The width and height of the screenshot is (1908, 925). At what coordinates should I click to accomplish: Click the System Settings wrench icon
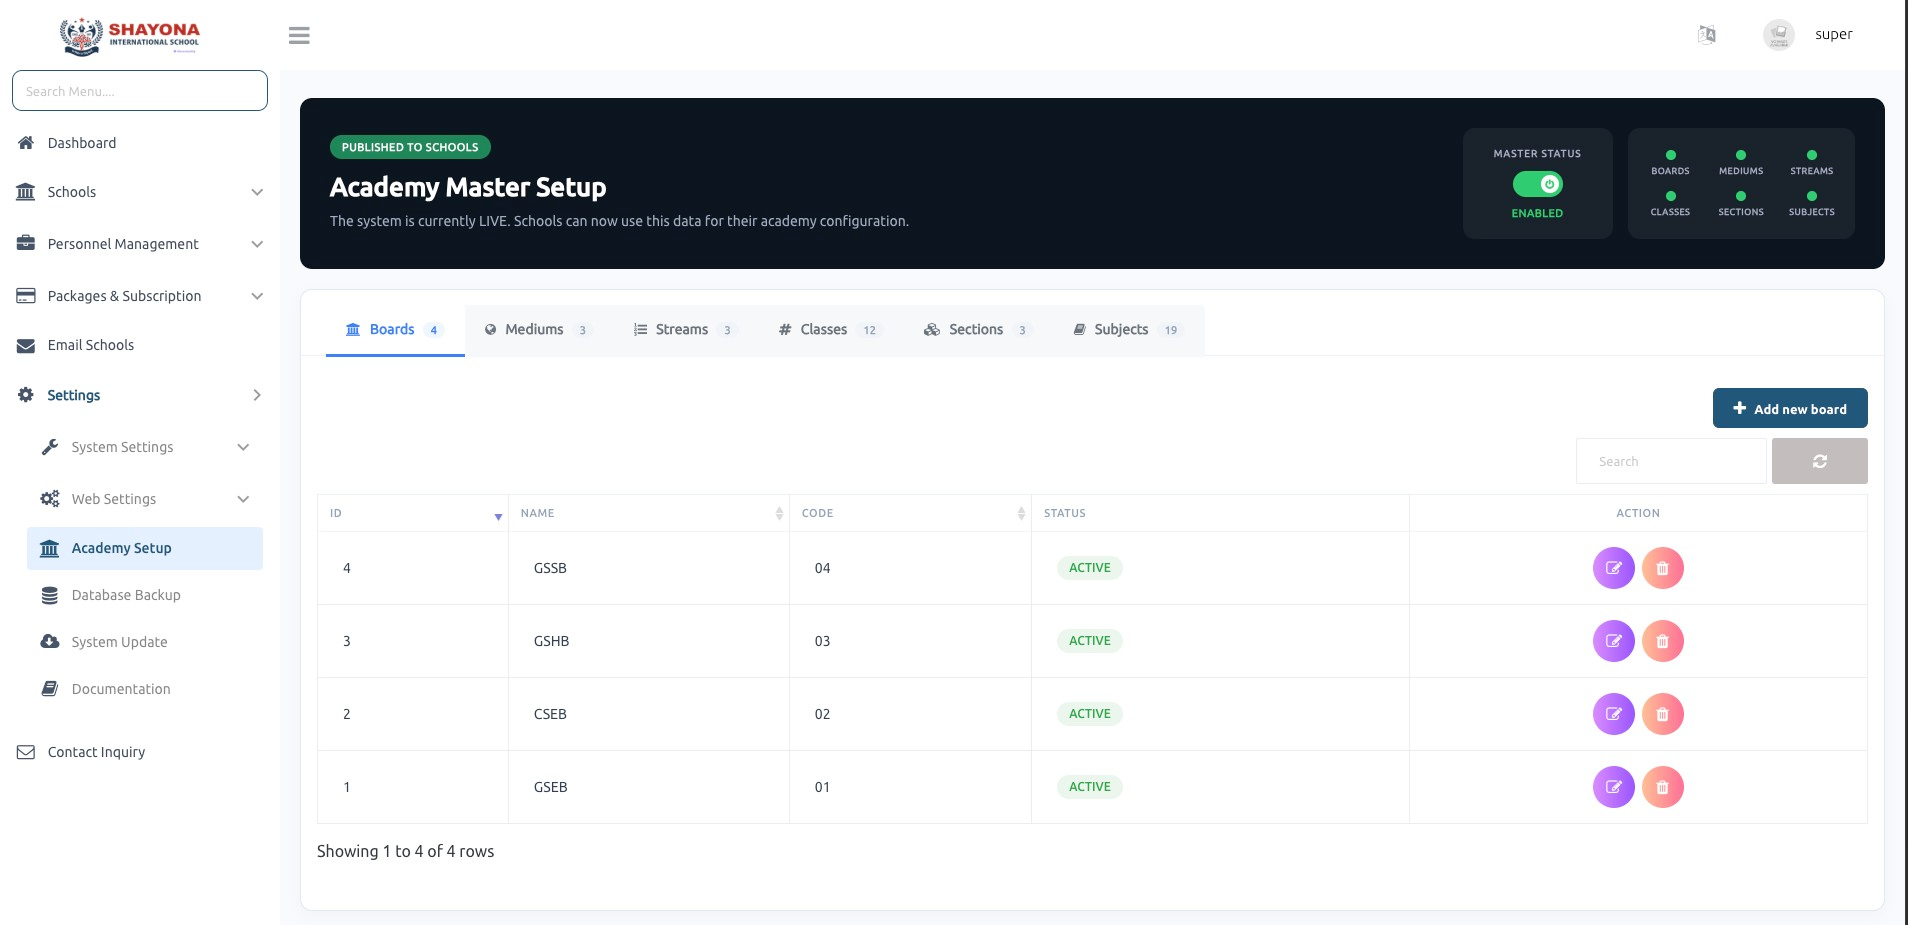(x=50, y=447)
